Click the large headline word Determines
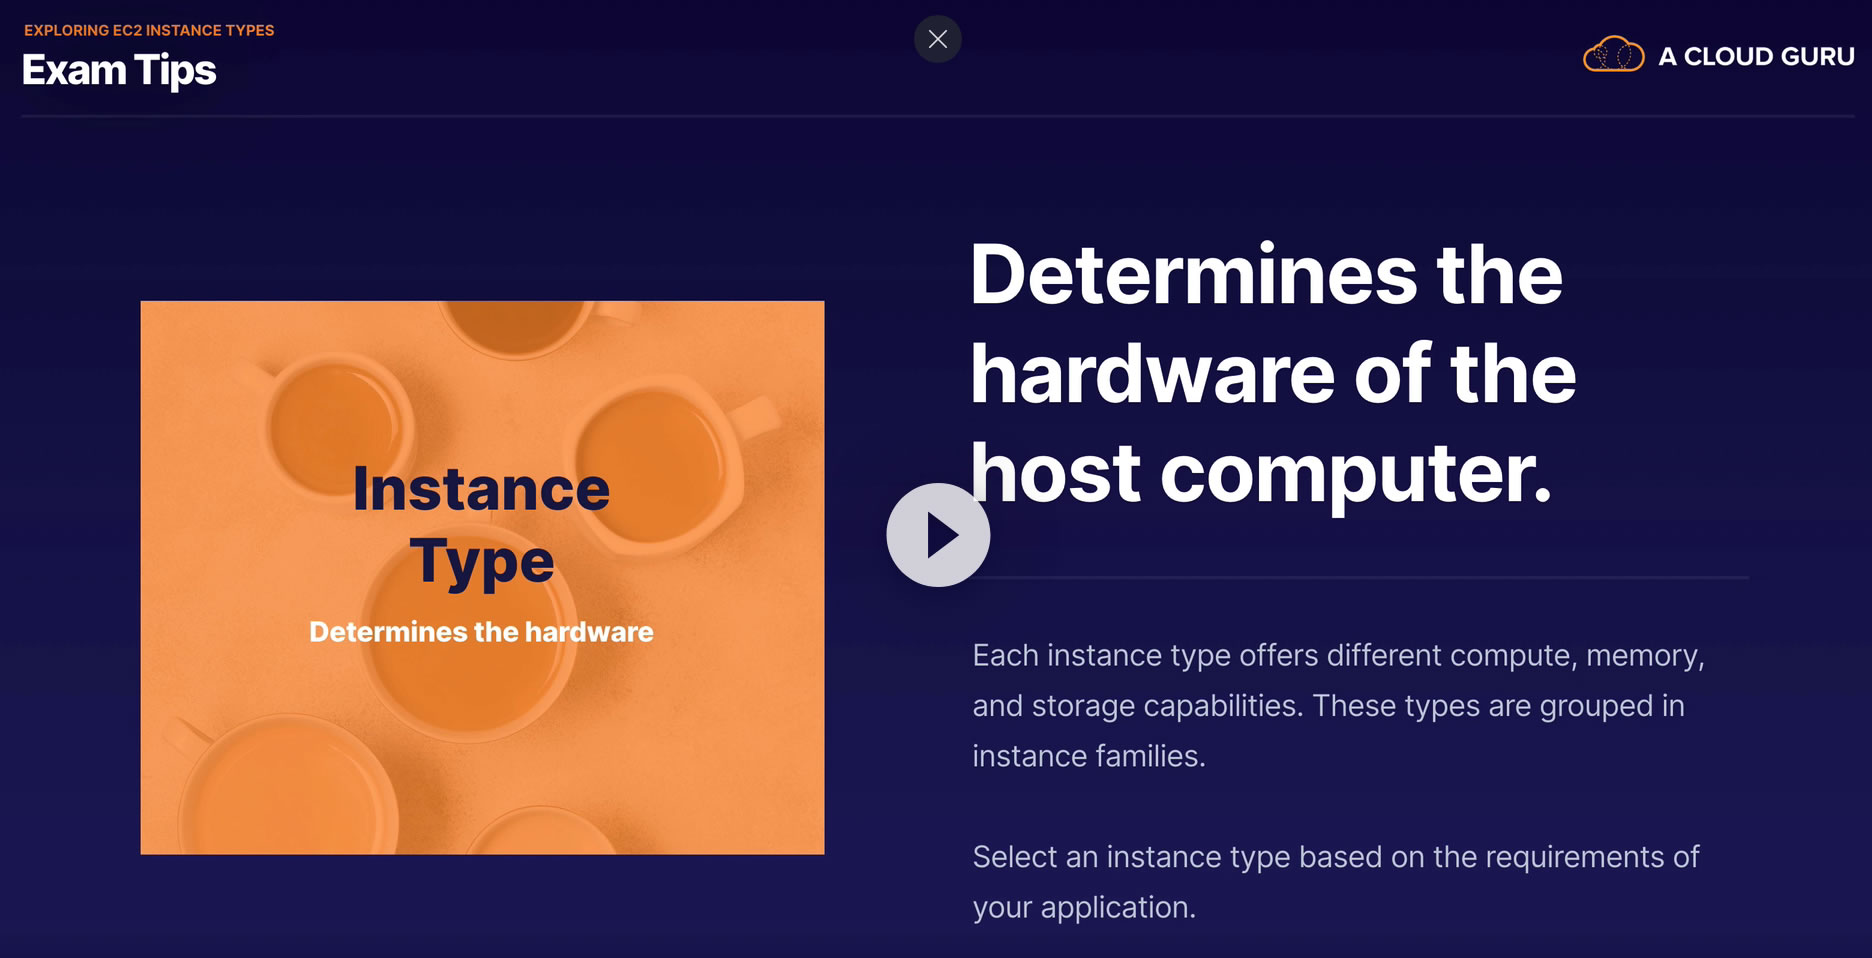 click(x=1194, y=274)
